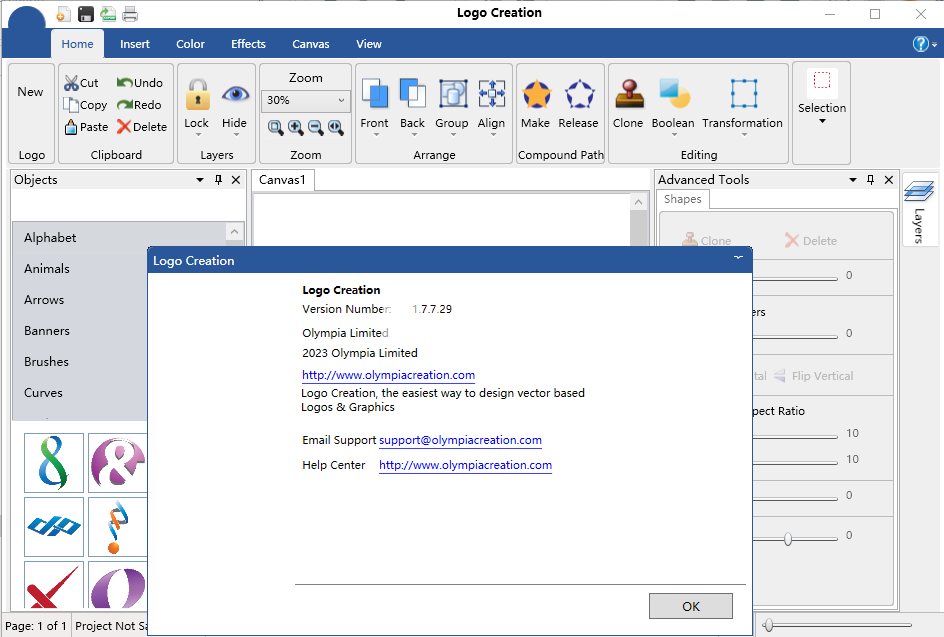
Task: Close the Objects panel
Action: (x=236, y=179)
